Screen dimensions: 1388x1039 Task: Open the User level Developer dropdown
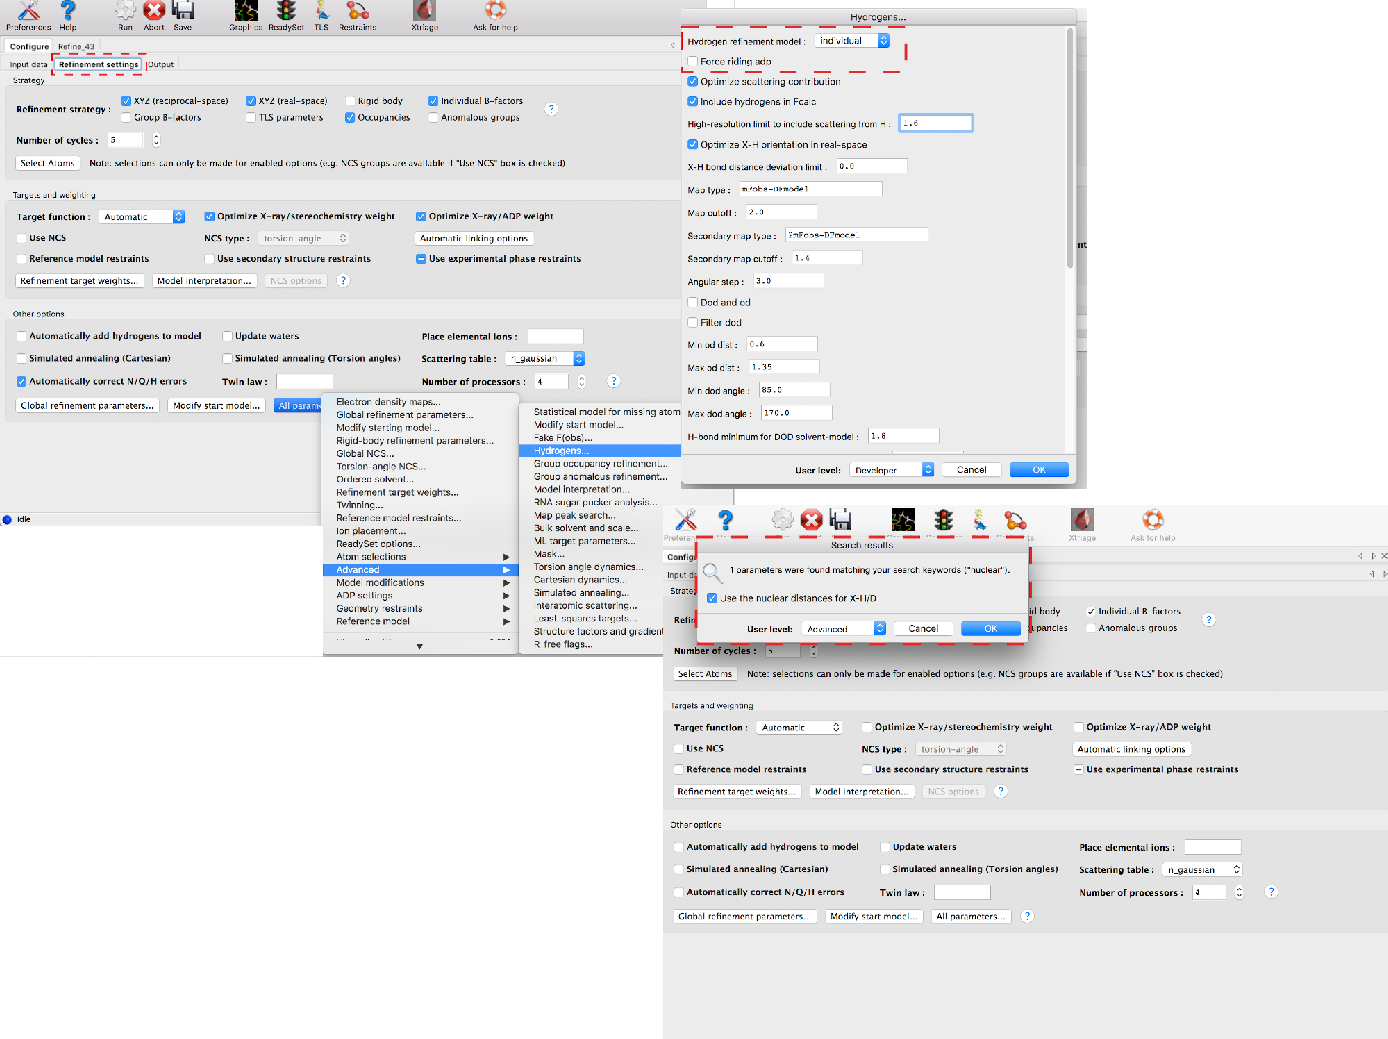pos(891,470)
